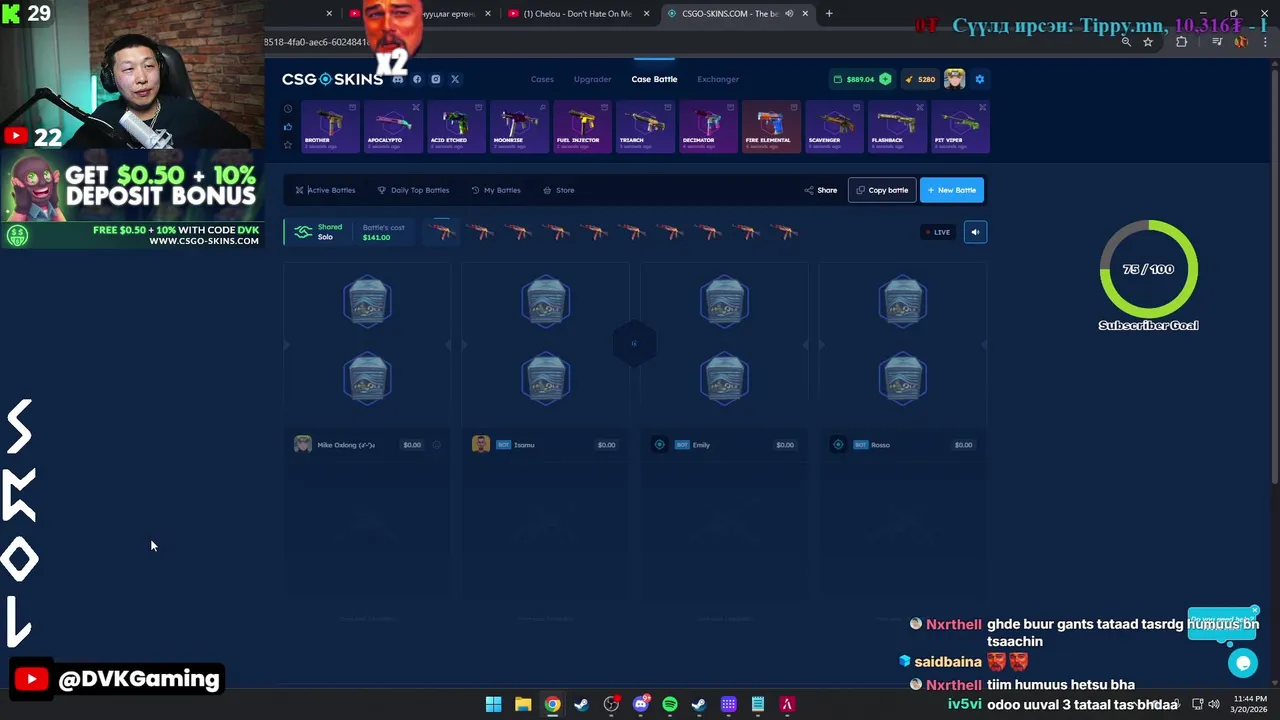This screenshot has width=1280, height=720.
Task: Open the Cases menu item
Action: 542,79
